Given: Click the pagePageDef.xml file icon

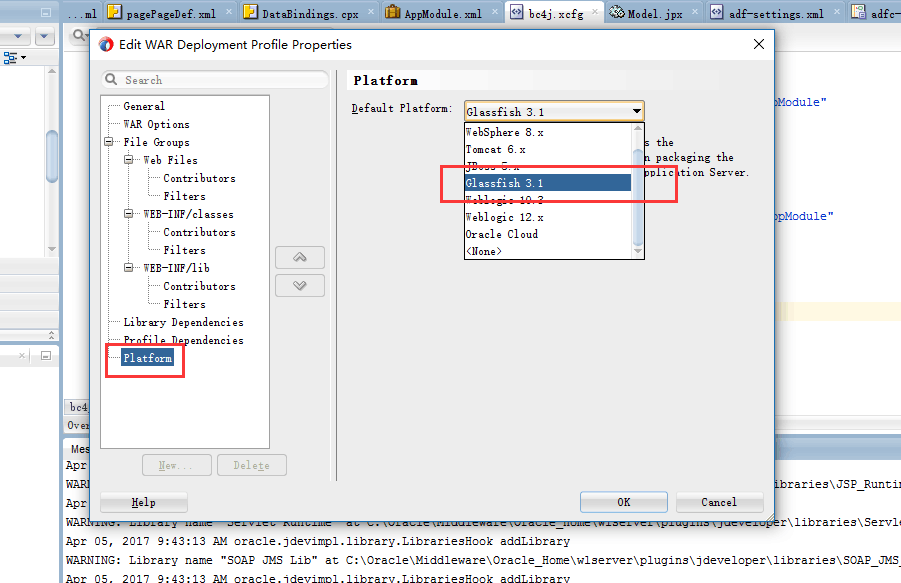Looking at the screenshot, I should point(115,12).
